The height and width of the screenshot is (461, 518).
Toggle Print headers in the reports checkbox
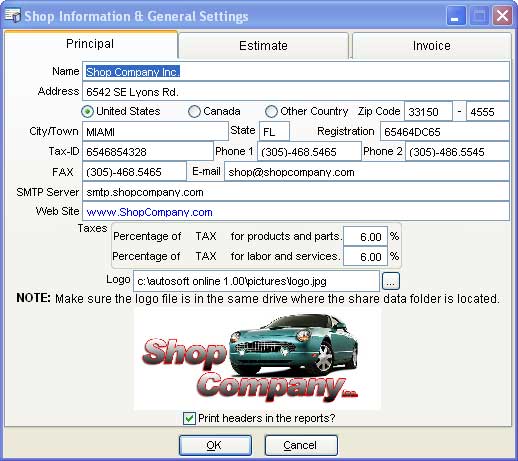click(x=189, y=418)
